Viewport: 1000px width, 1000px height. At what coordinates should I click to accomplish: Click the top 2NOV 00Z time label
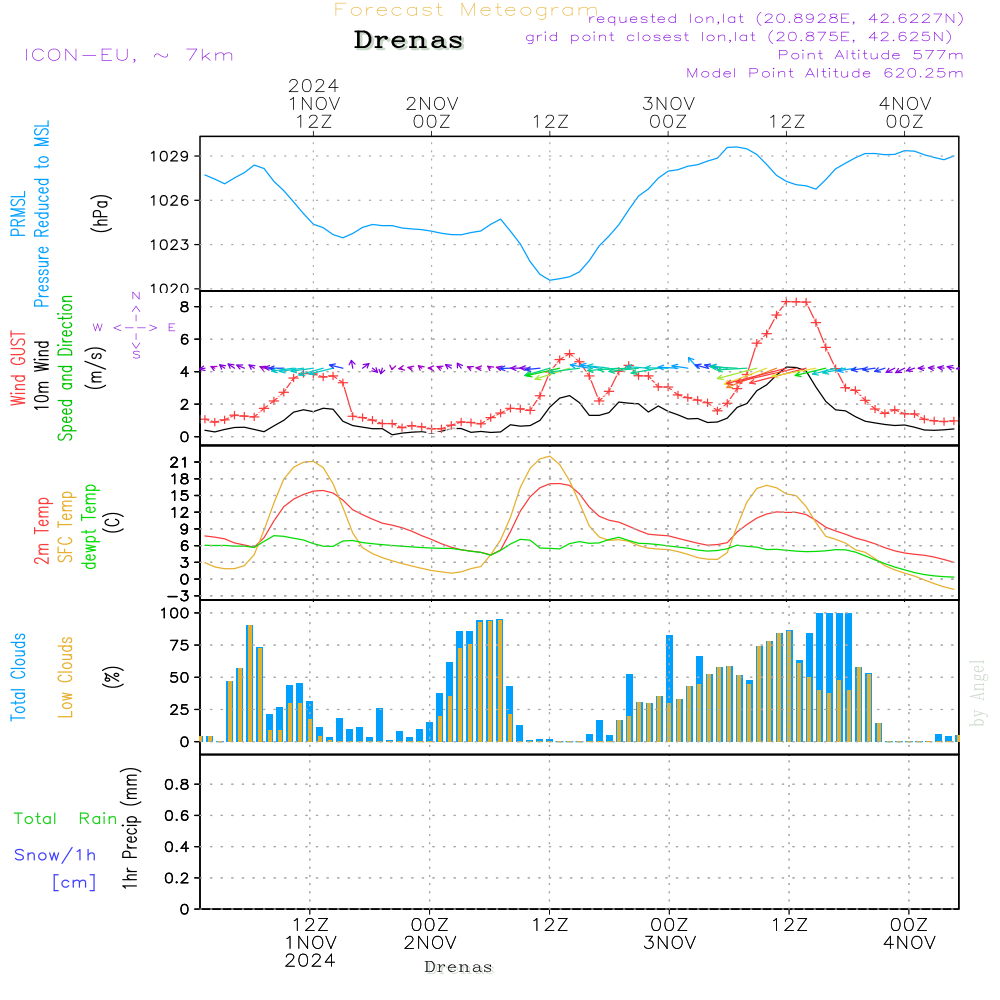[432, 112]
